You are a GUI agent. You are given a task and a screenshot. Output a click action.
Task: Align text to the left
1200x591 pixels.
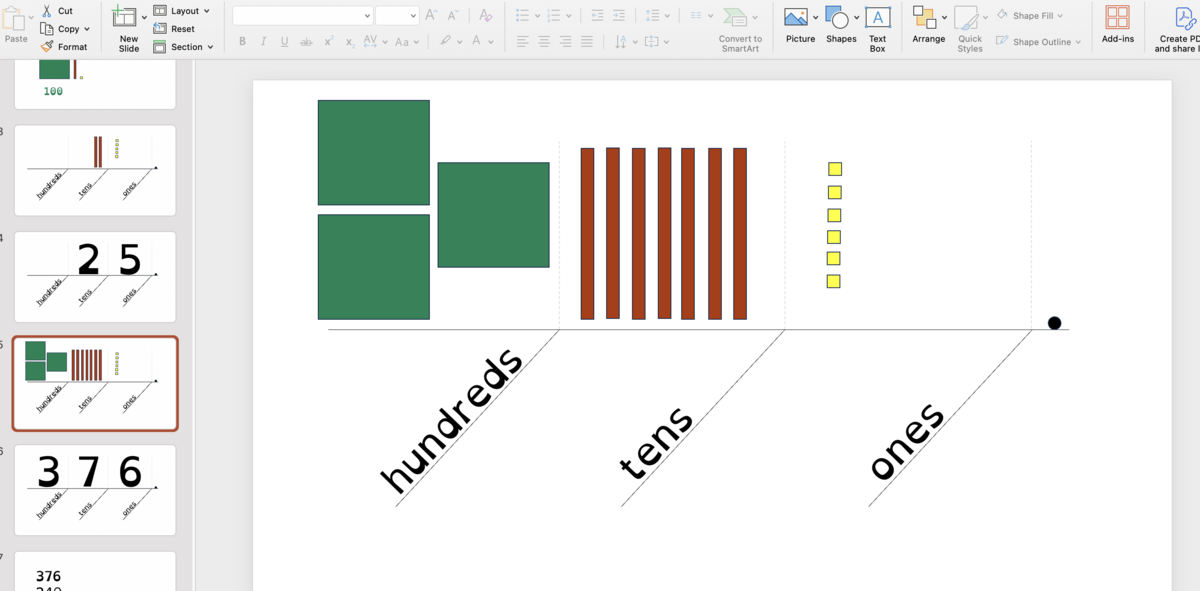click(523, 41)
